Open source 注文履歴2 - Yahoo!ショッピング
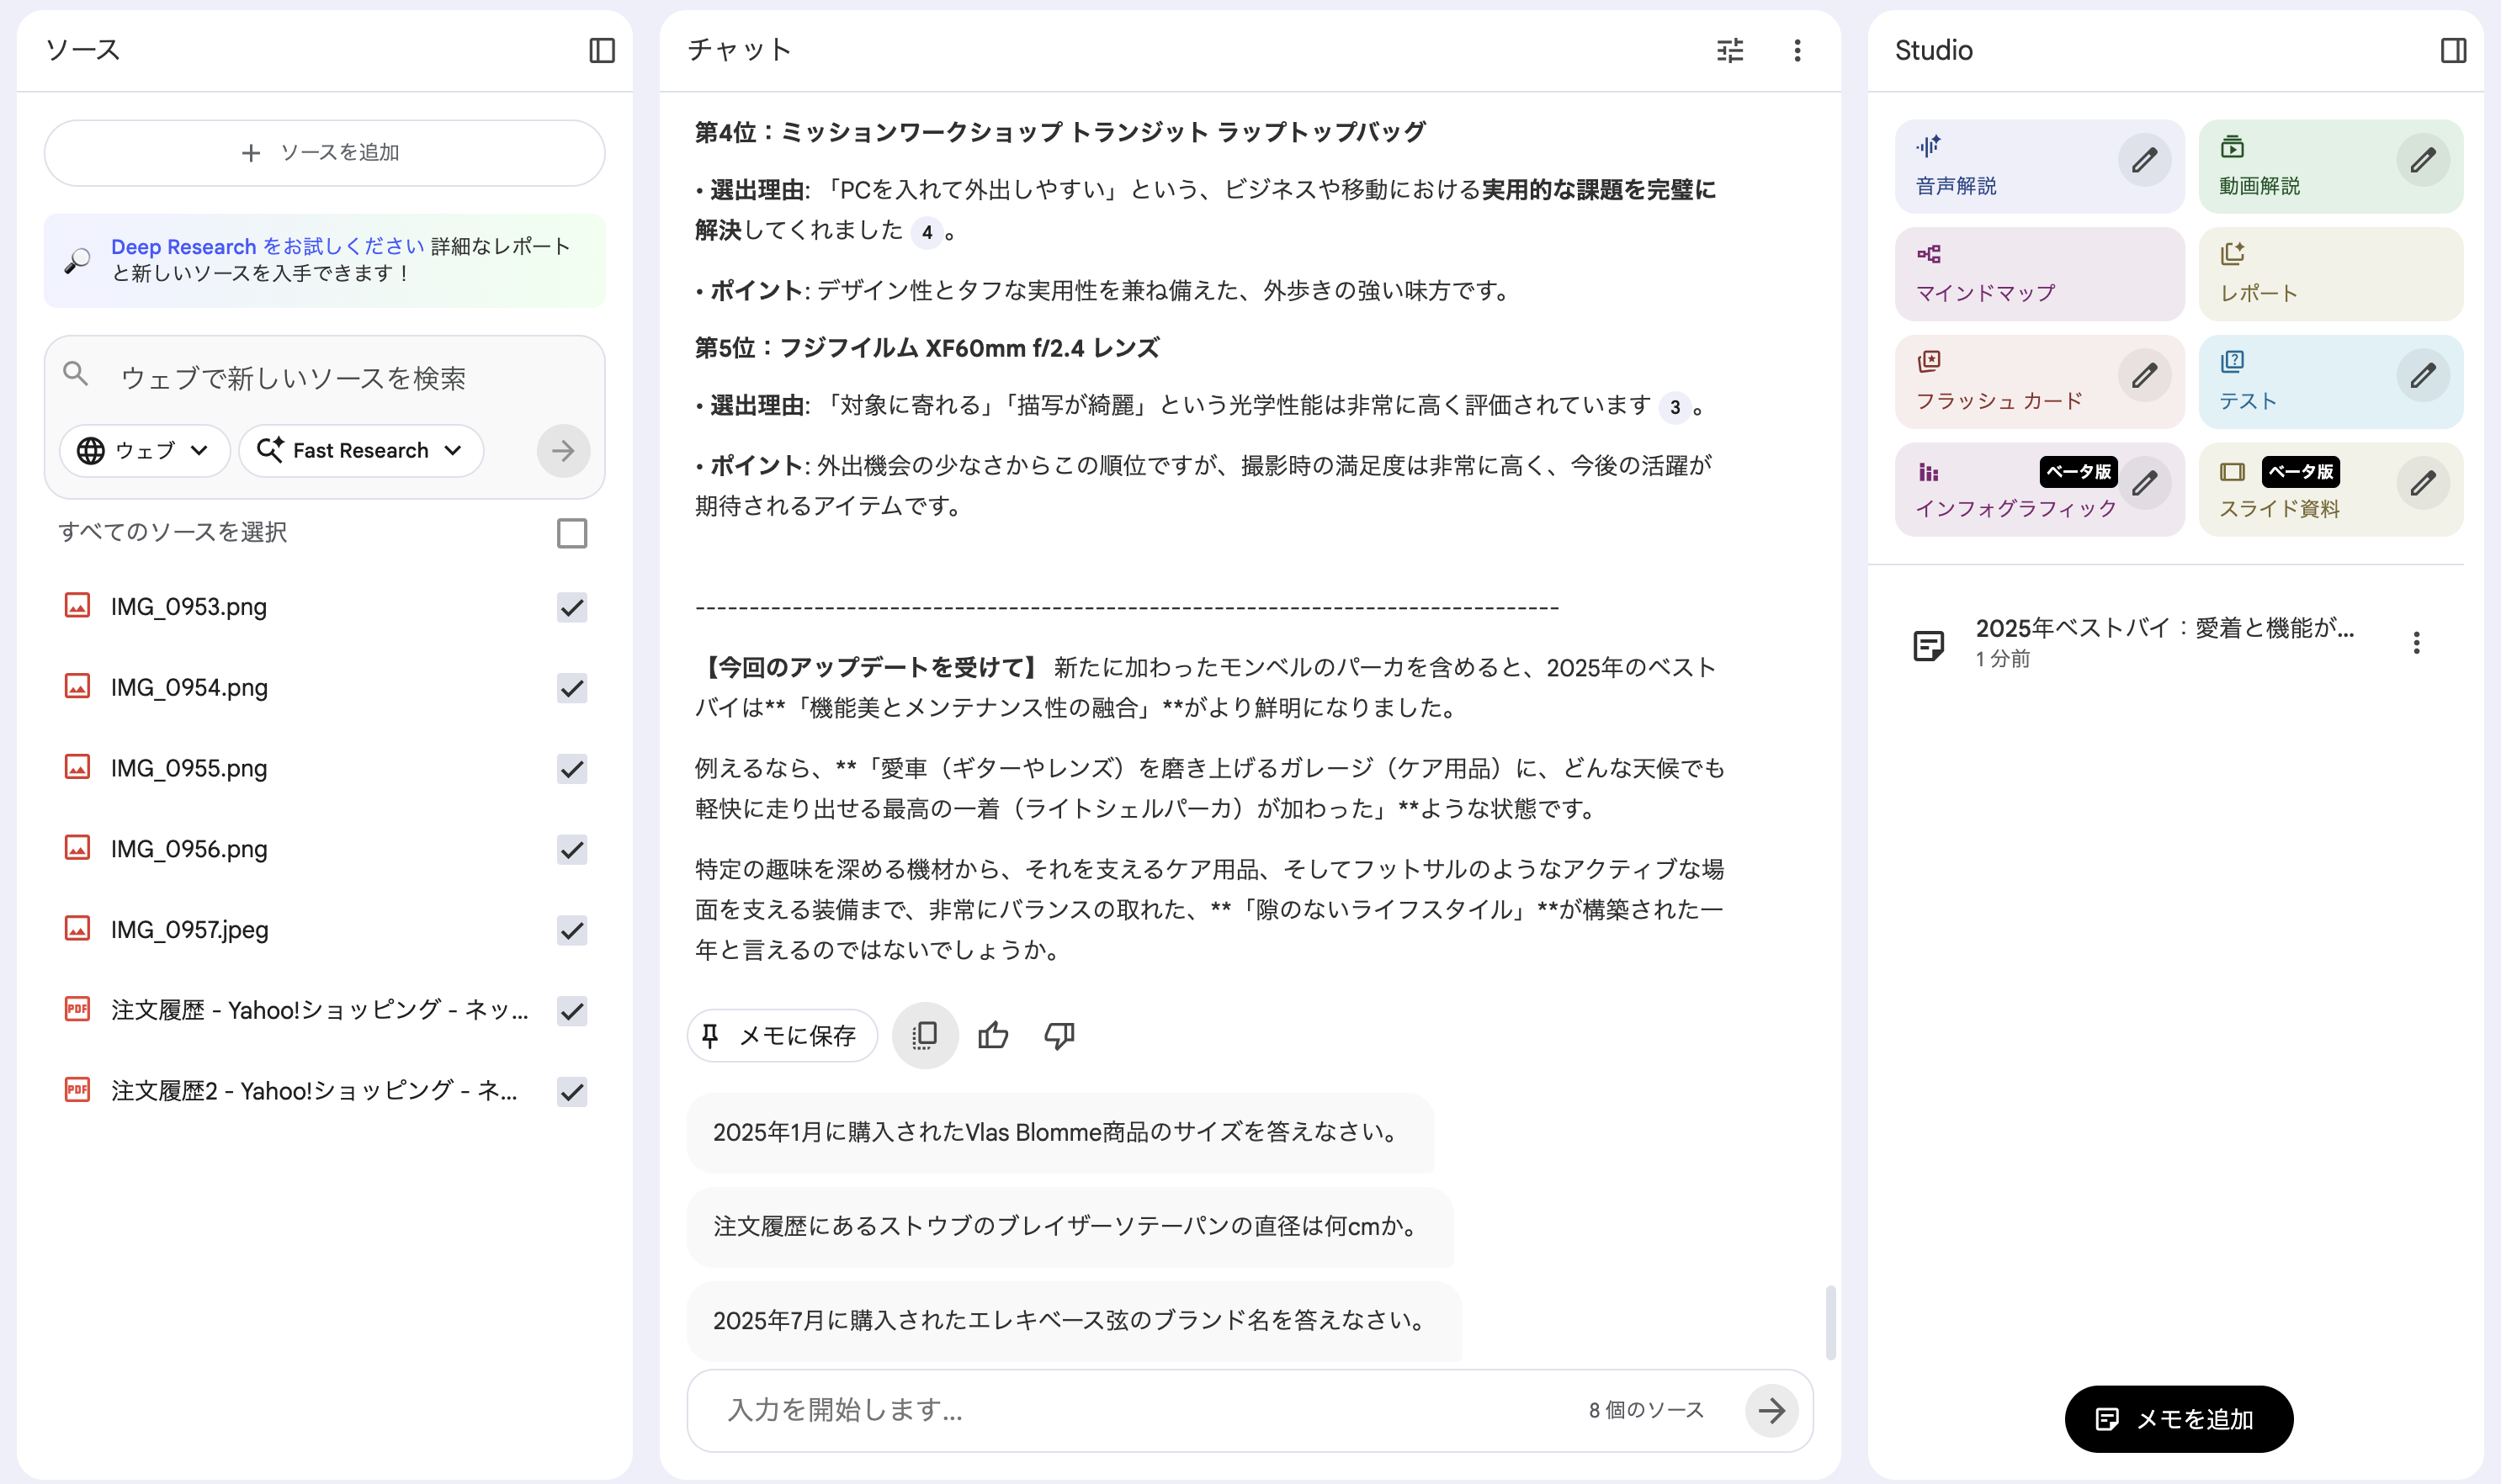 (314, 1090)
